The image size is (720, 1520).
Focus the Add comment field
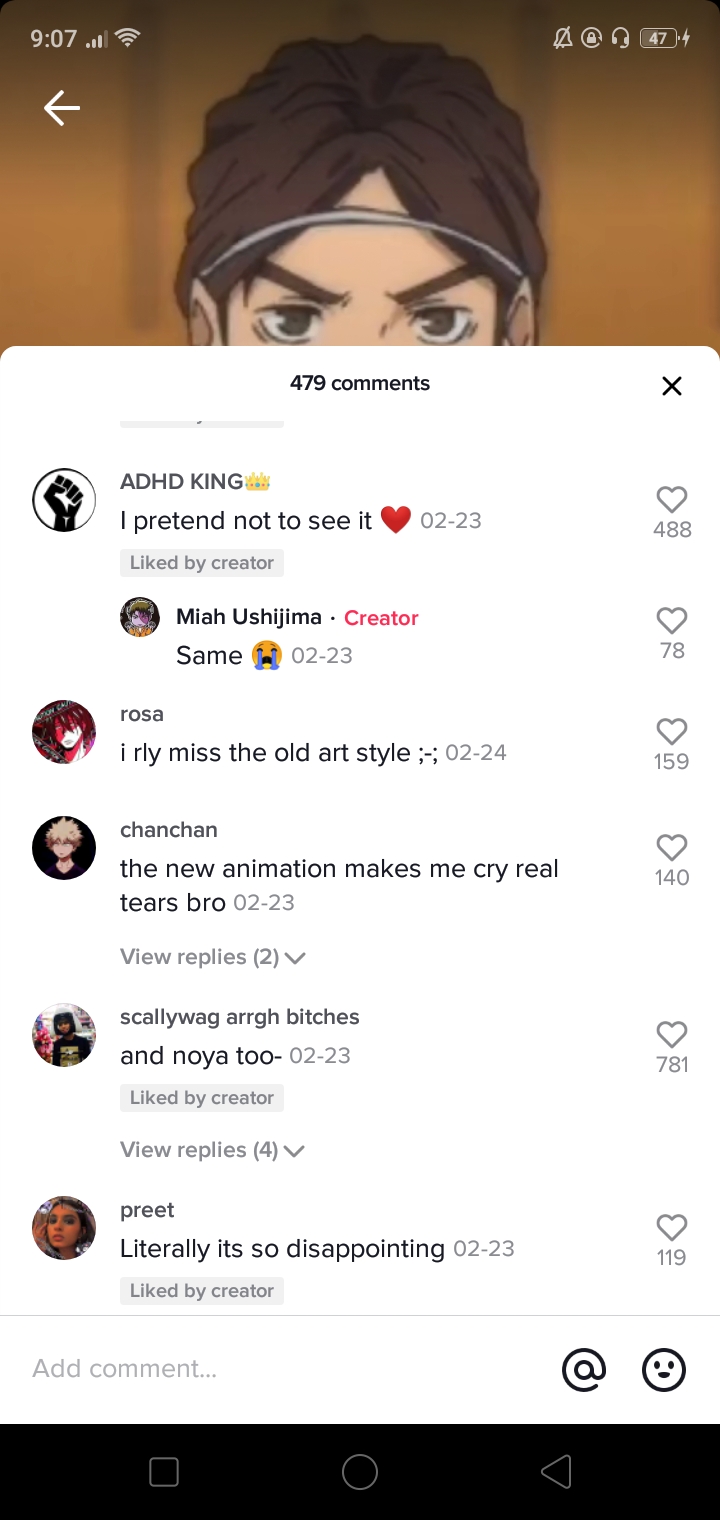pyautogui.click(x=280, y=1369)
